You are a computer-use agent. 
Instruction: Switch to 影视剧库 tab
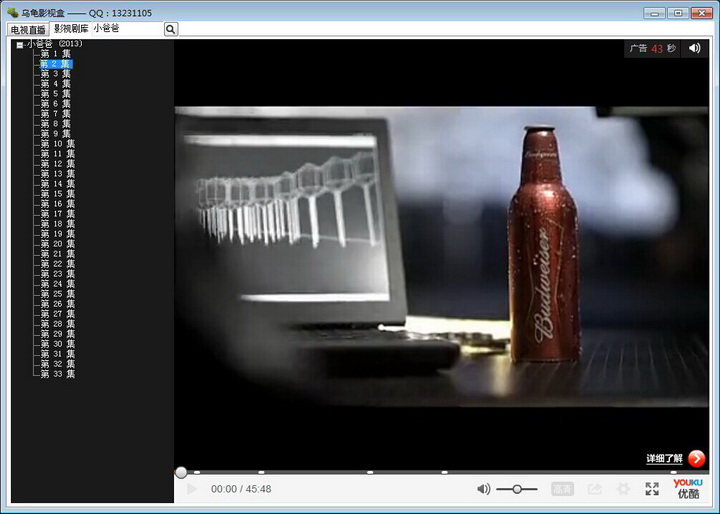pyautogui.click(x=71, y=28)
